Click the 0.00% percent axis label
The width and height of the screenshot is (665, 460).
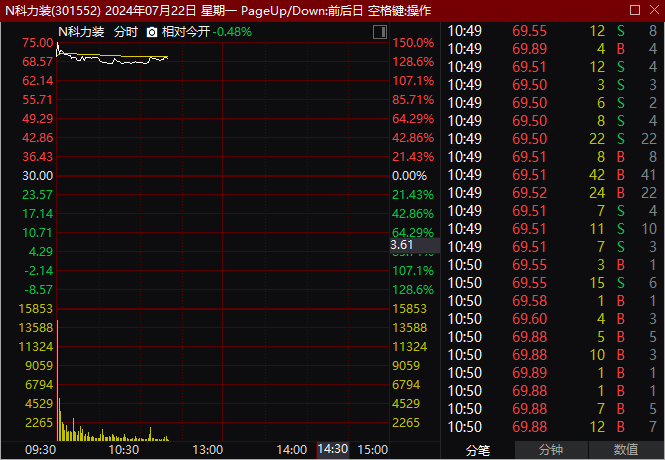(x=409, y=176)
